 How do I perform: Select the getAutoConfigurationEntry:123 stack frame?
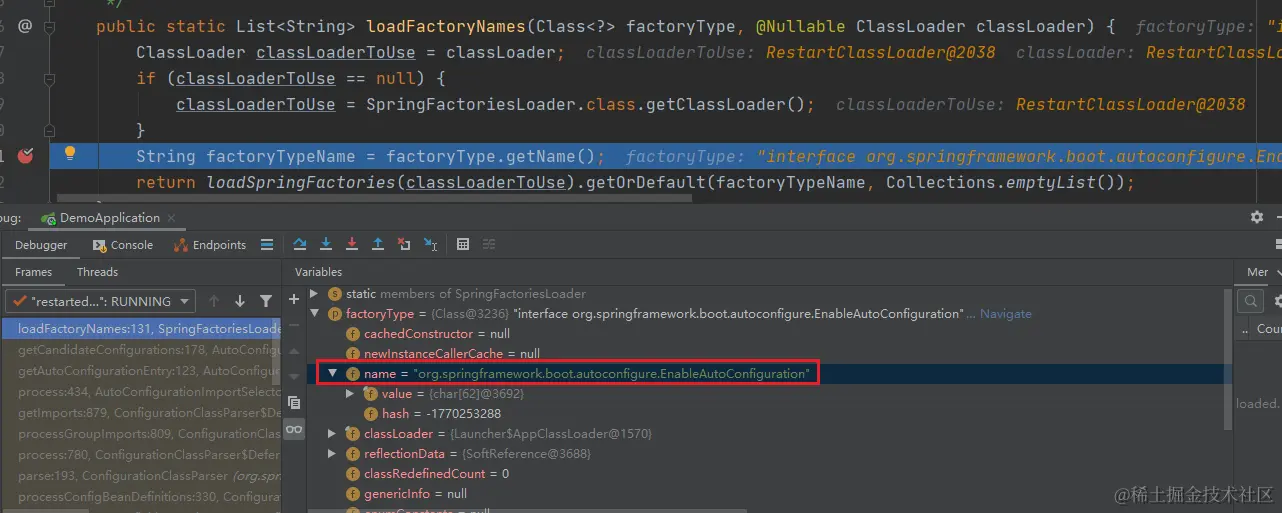(x=141, y=371)
